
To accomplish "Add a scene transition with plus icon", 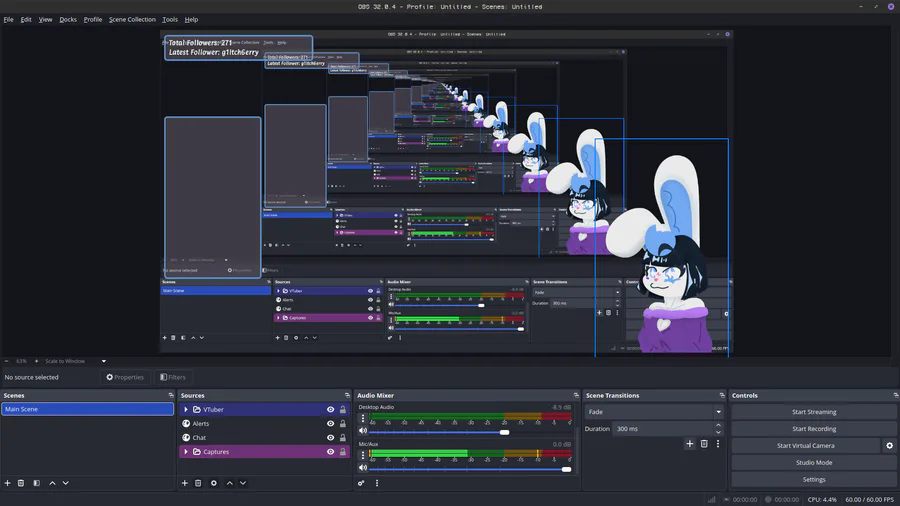I will point(690,443).
